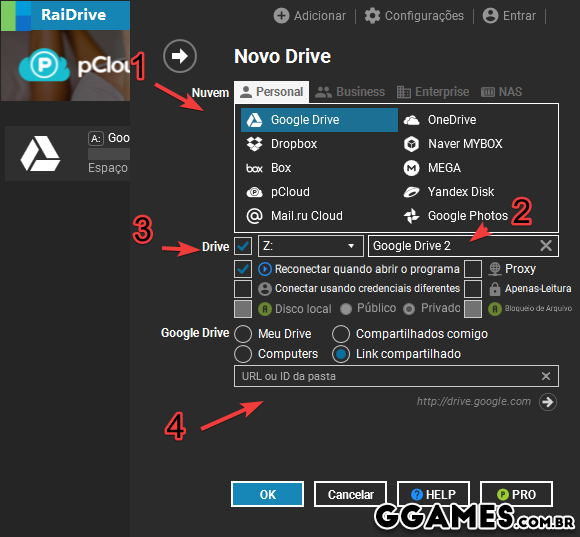Switch to the Enterprise tab
The width and height of the screenshot is (580, 537).
433,92
